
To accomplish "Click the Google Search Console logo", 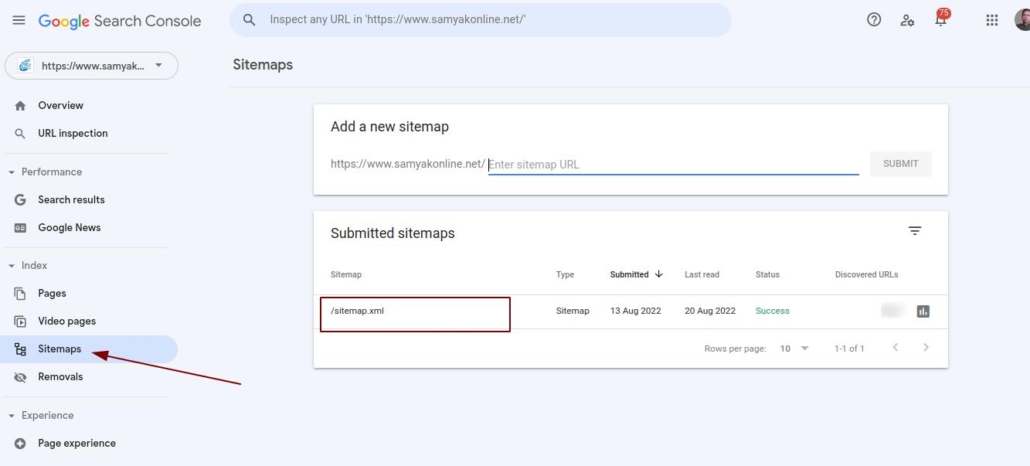I will 120,21.
